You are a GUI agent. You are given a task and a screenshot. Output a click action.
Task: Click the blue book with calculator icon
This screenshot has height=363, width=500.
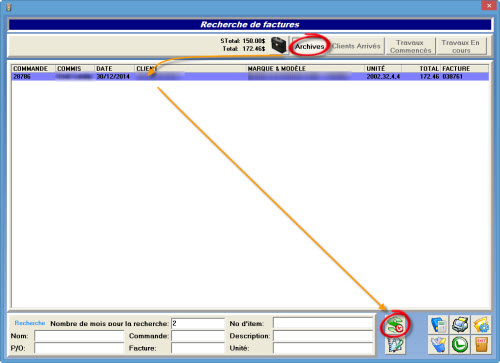coord(438,325)
